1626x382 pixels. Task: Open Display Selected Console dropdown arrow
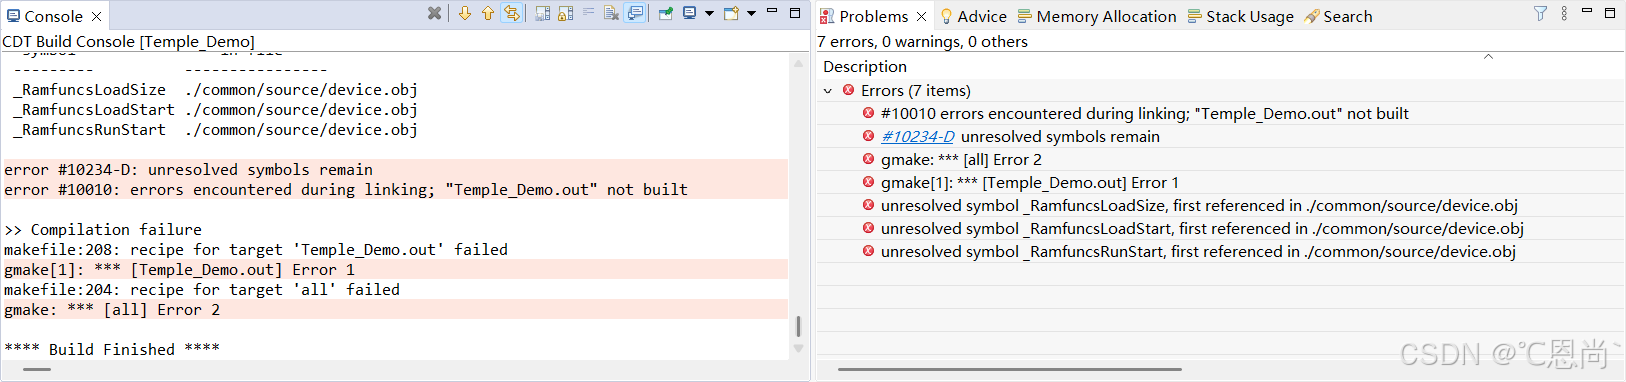(709, 13)
